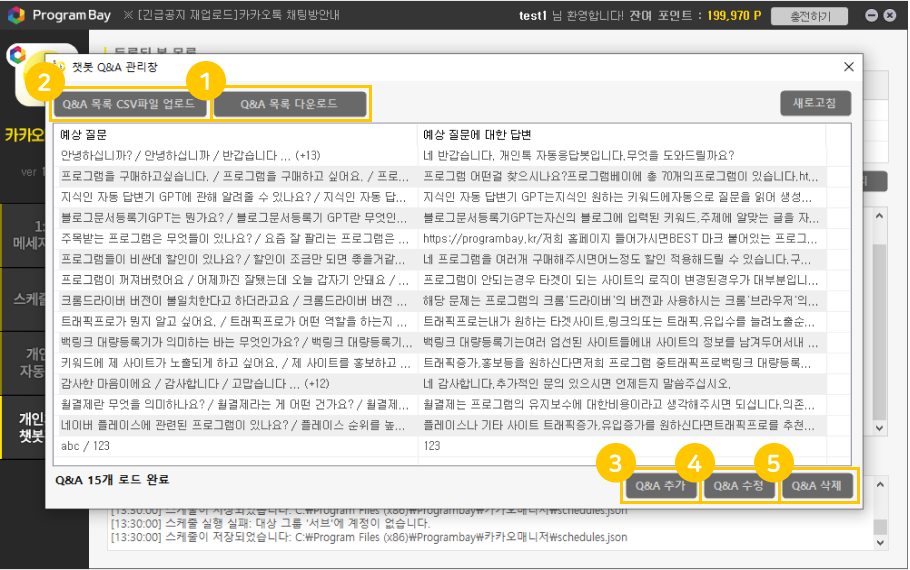Click the Q&A 목록 CSV파일 업로드 button
The image size is (910, 570).
click(x=130, y=104)
